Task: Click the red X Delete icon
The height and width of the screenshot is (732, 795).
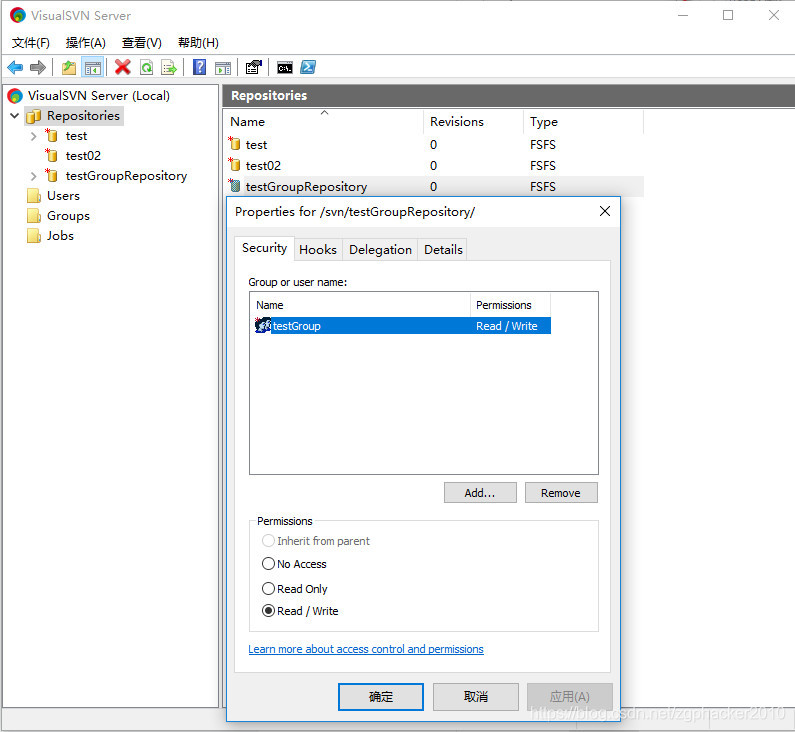Action: (123, 67)
